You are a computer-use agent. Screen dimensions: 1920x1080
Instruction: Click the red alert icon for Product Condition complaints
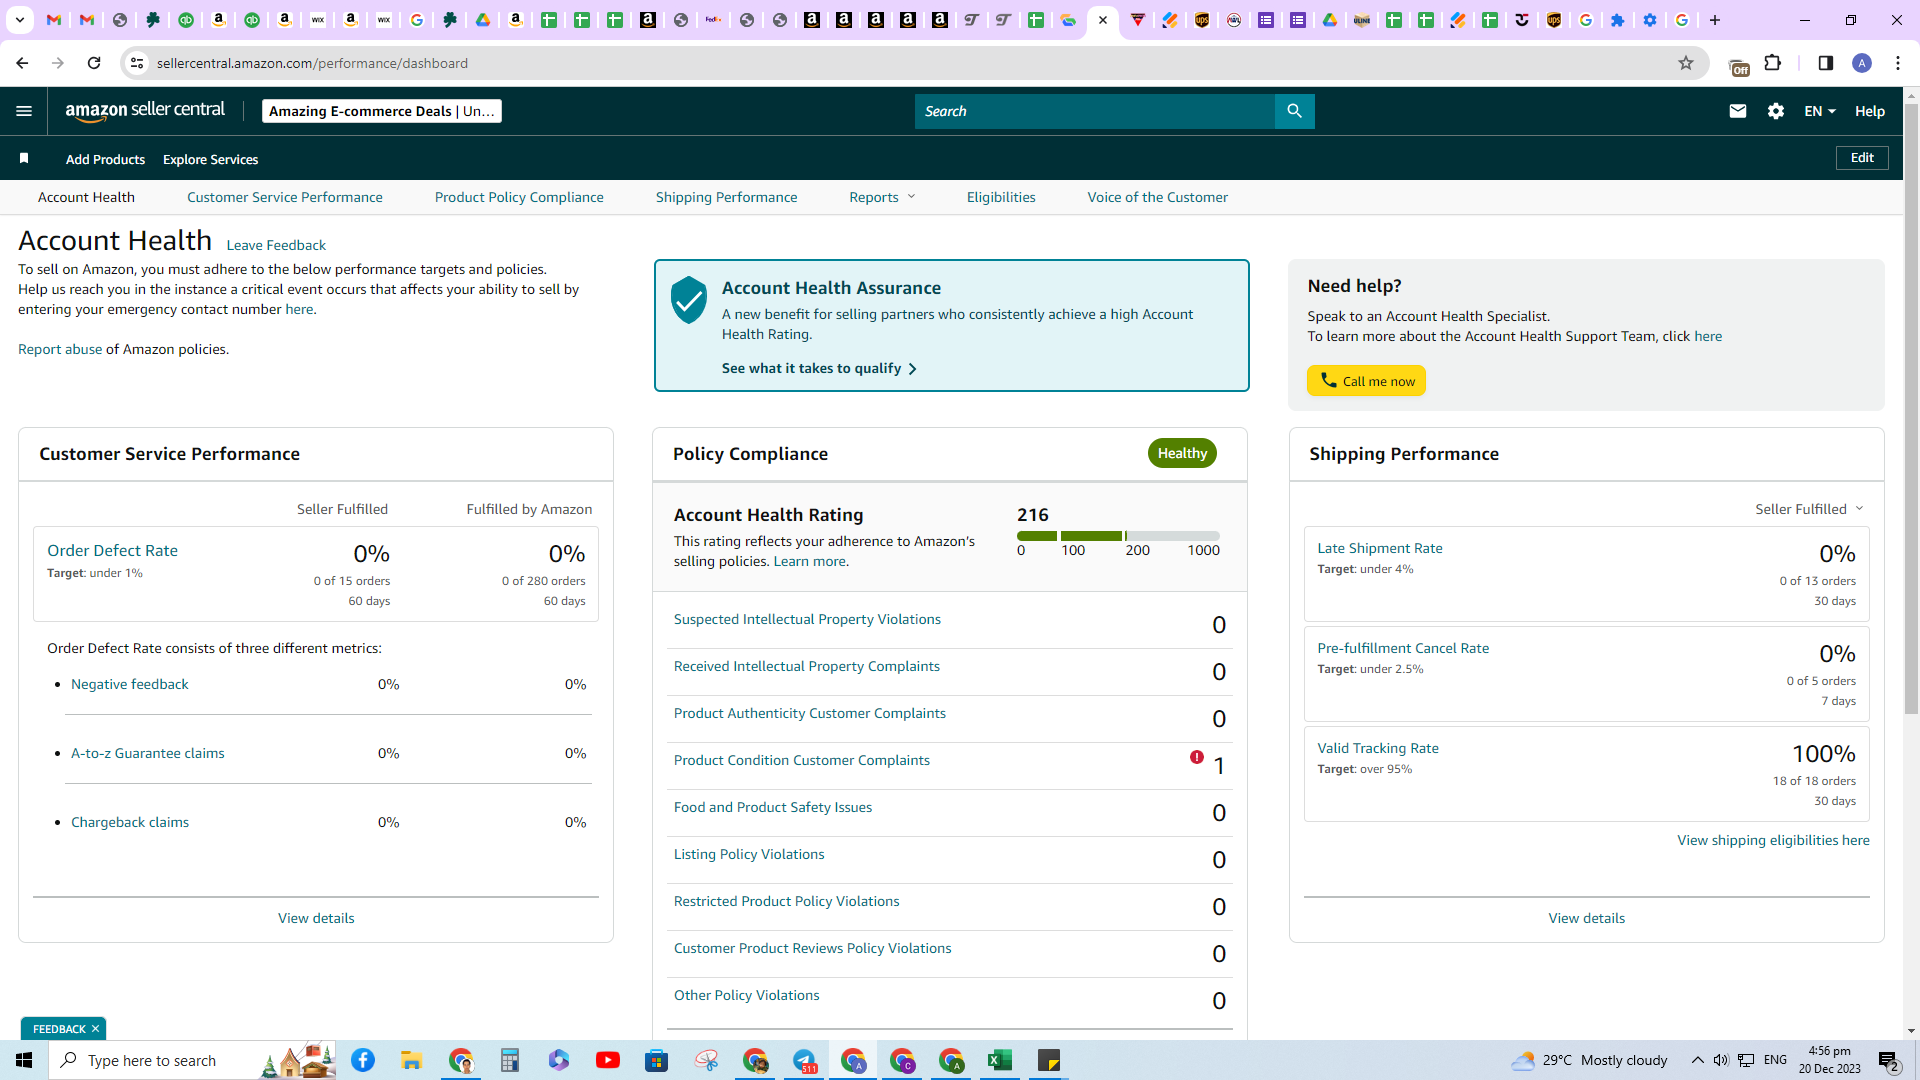(x=1197, y=757)
